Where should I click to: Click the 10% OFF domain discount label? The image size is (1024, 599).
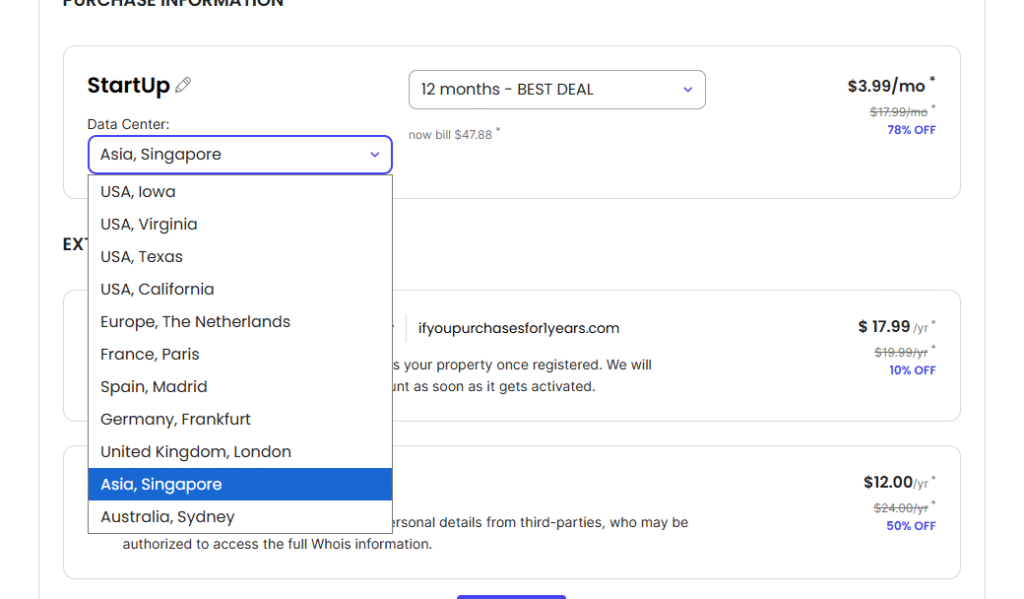coord(912,370)
